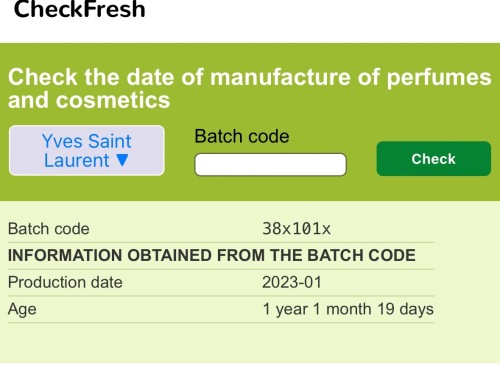Click 19 days in the age row
This screenshot has width=500, height=384.
[x=405, y=309]
